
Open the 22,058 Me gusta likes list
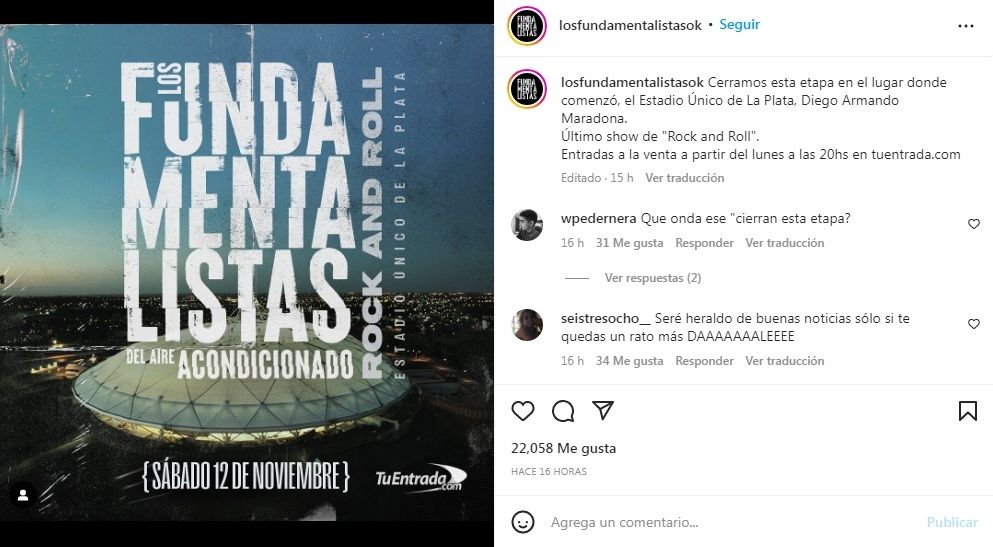pos(564,448)
